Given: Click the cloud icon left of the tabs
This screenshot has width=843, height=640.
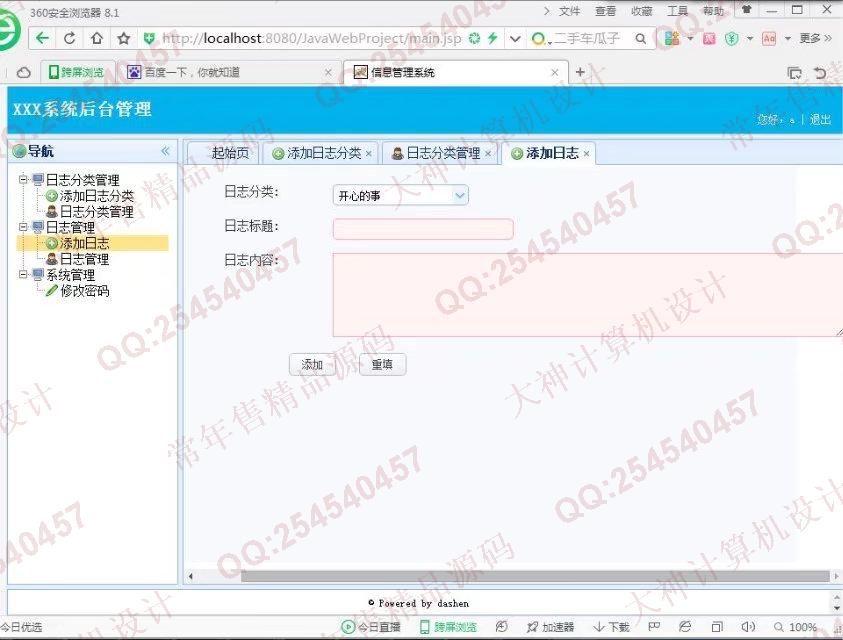Looking at the screenshot, I should 24,73.
